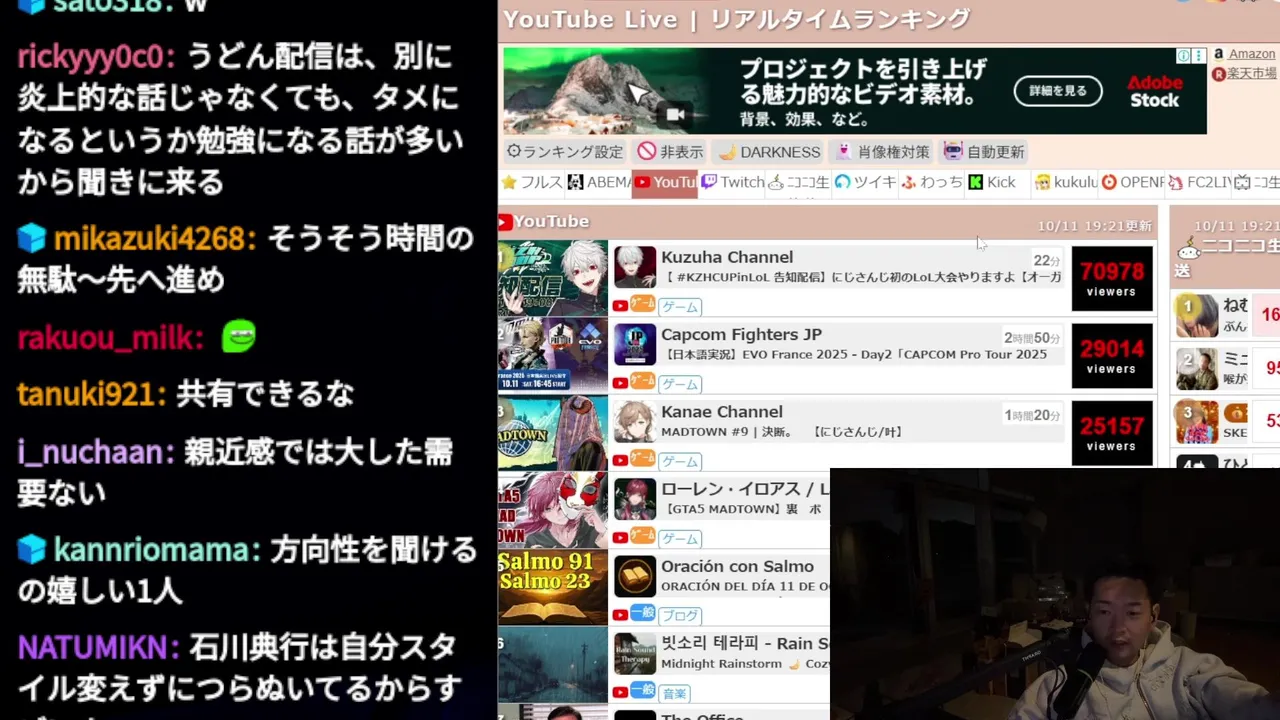Switch to ABEMA tab
Viewport: 1280px width, 720px height.
click(599, 182)
